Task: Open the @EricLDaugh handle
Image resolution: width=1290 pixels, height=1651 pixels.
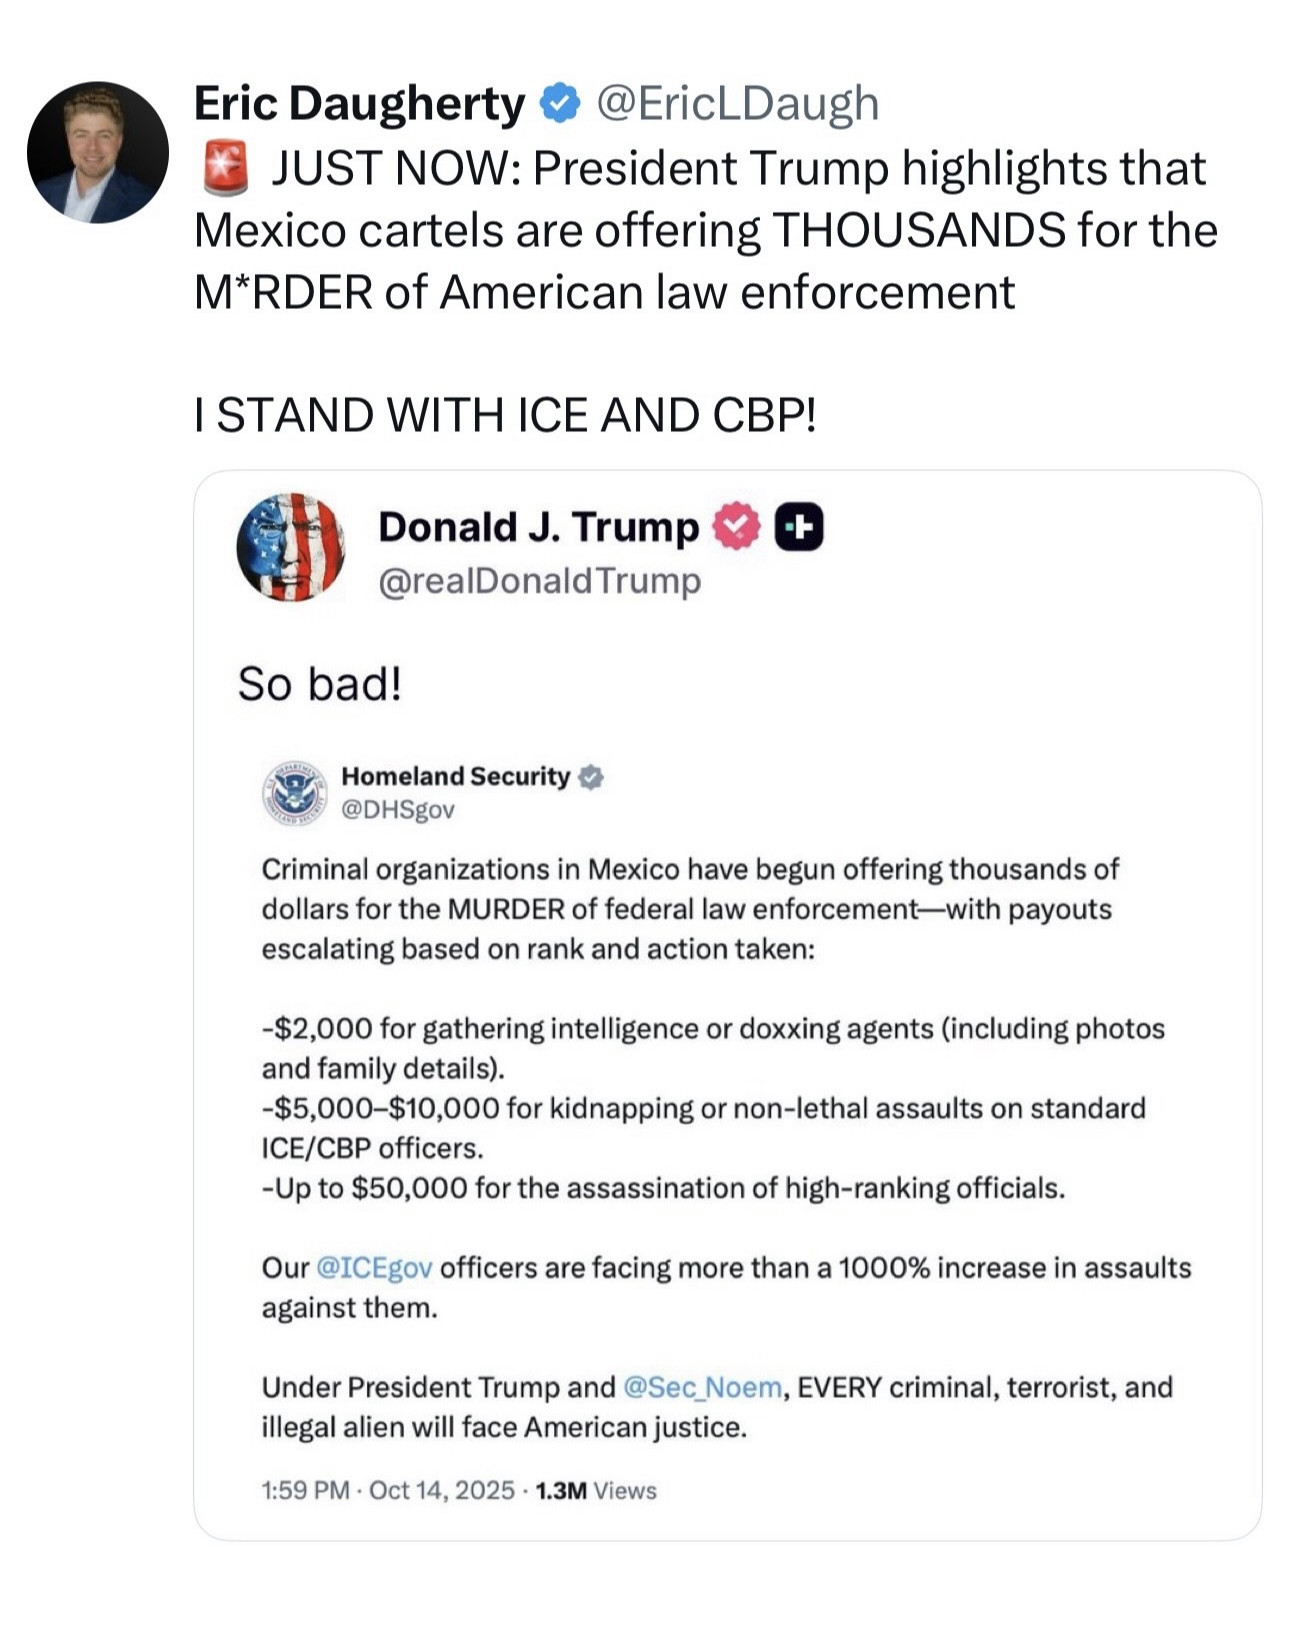Action: point(737,103)
